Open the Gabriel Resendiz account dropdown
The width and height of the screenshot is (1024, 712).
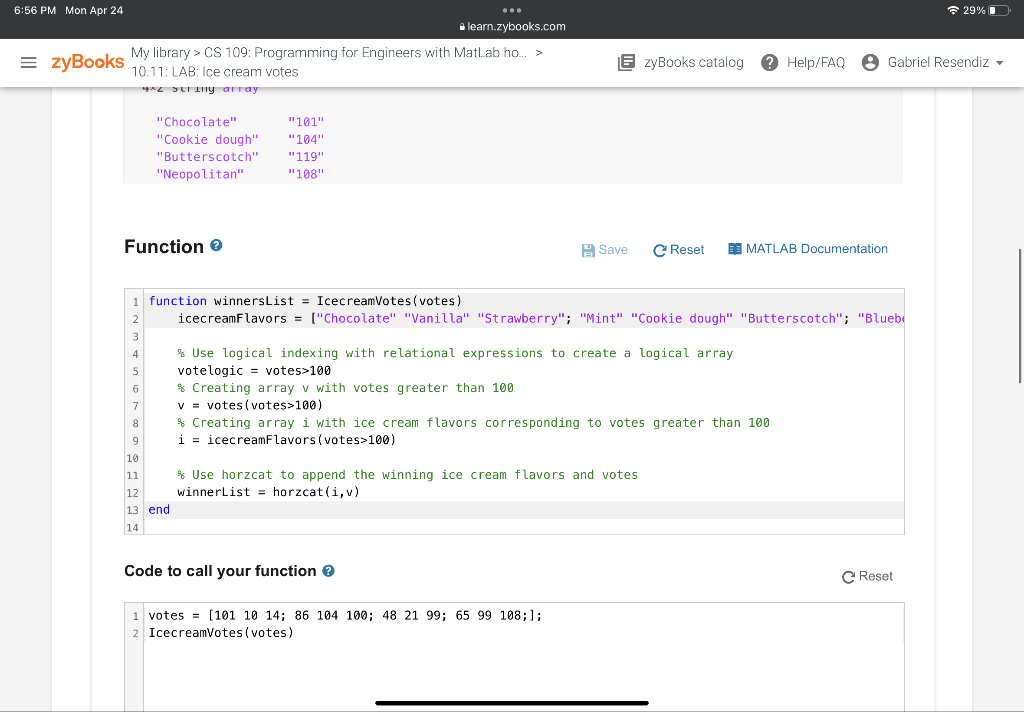[x=930, y=61]
